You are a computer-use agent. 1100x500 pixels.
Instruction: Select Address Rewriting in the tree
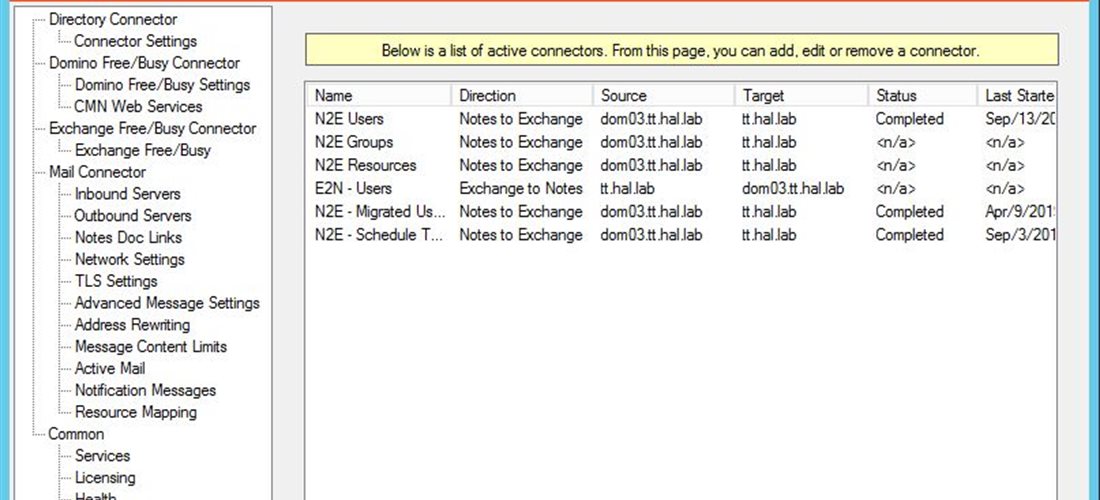coord(132,325)
